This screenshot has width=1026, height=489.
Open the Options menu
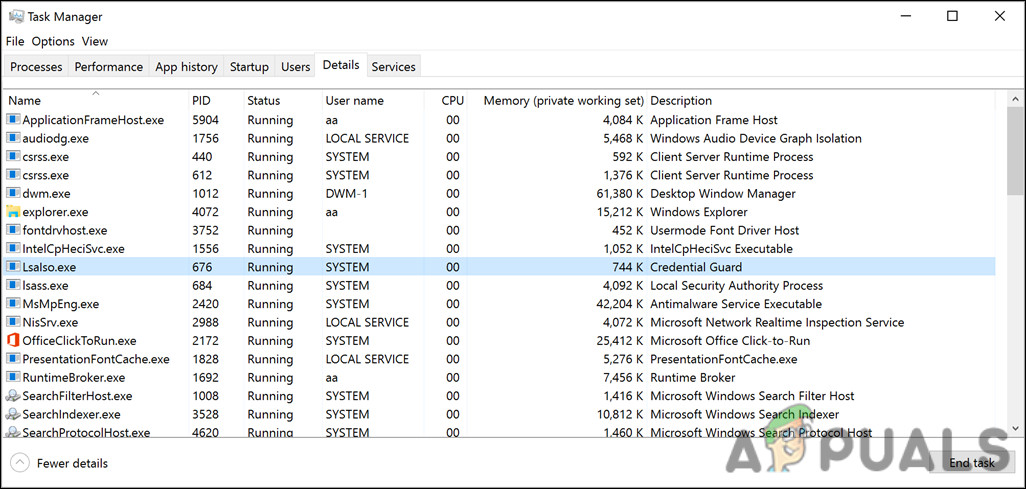coord(53,41)
